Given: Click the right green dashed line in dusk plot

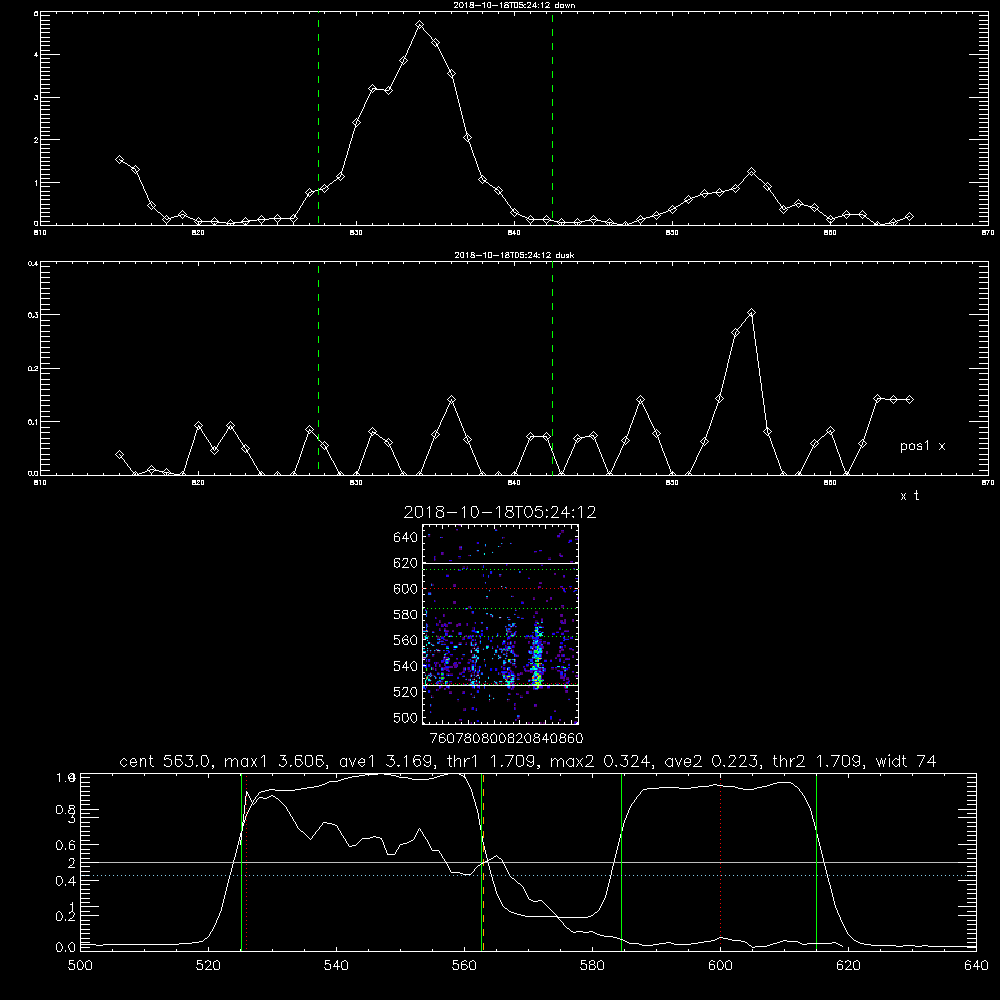Looking at the screenshot, I should [x=552, y=369].
